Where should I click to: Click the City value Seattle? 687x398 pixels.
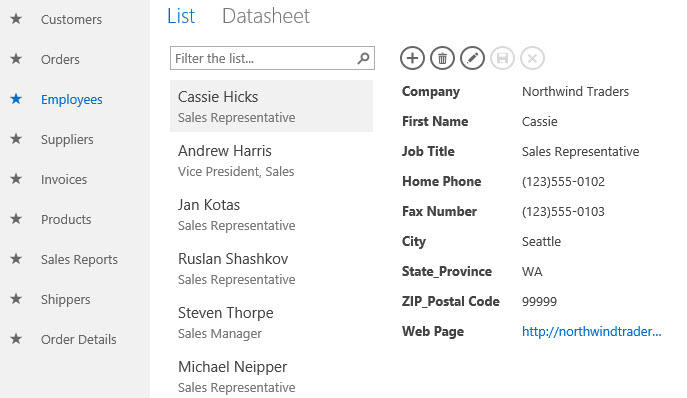541,242
